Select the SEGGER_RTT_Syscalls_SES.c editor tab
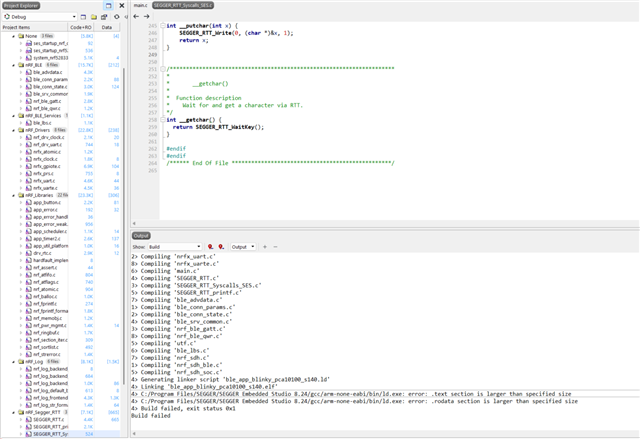 (183, 5)
